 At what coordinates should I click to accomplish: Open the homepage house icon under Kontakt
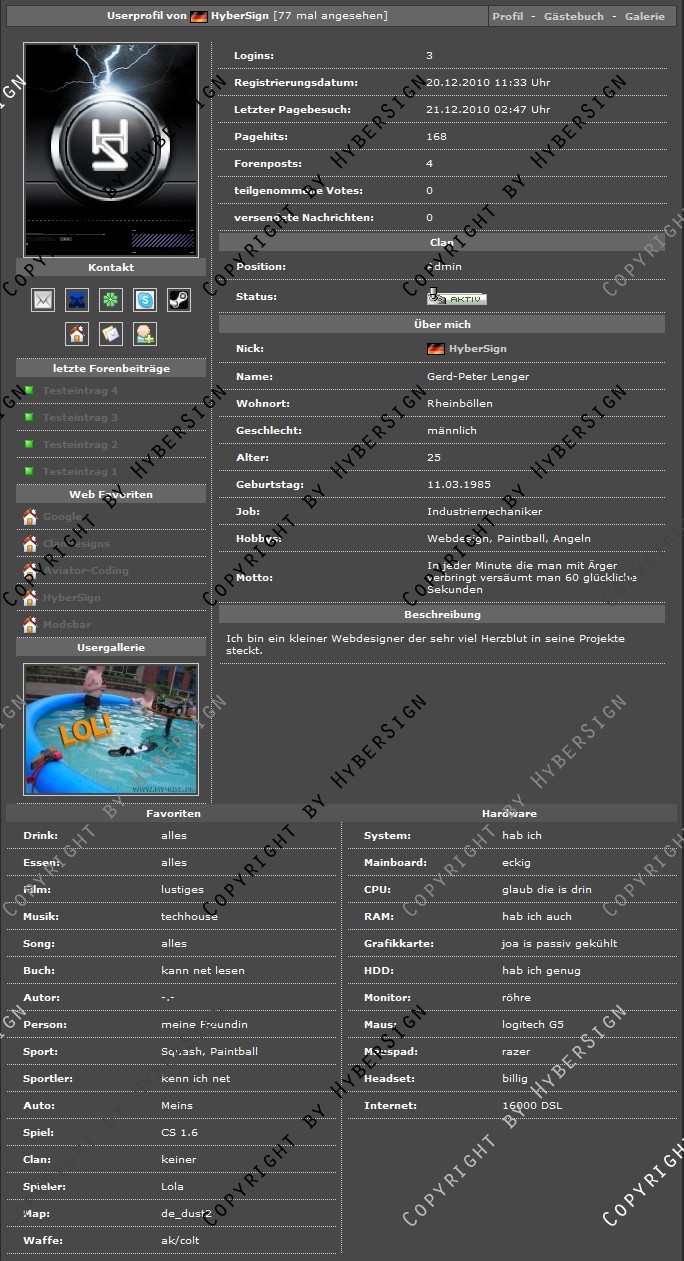pyautogui.click(x=77, y=334)
